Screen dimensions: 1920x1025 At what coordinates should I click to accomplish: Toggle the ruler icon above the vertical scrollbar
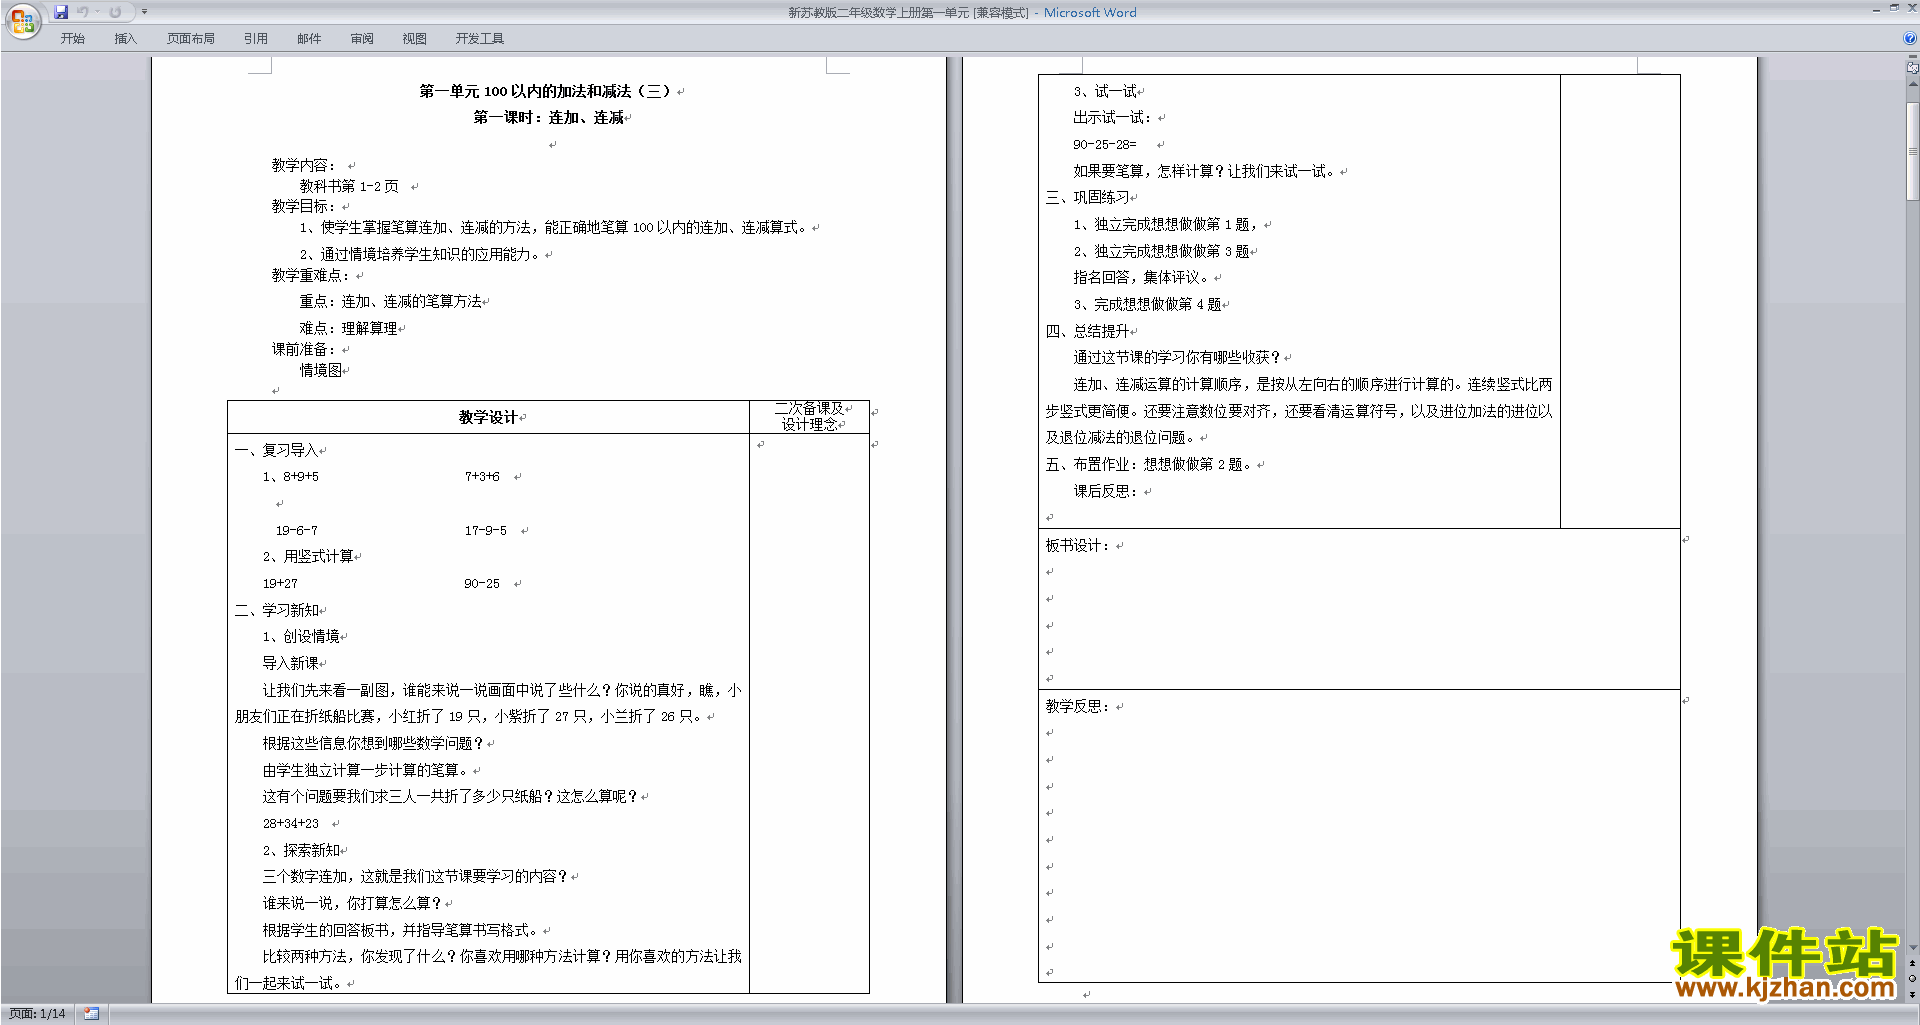pos(1913,68)
